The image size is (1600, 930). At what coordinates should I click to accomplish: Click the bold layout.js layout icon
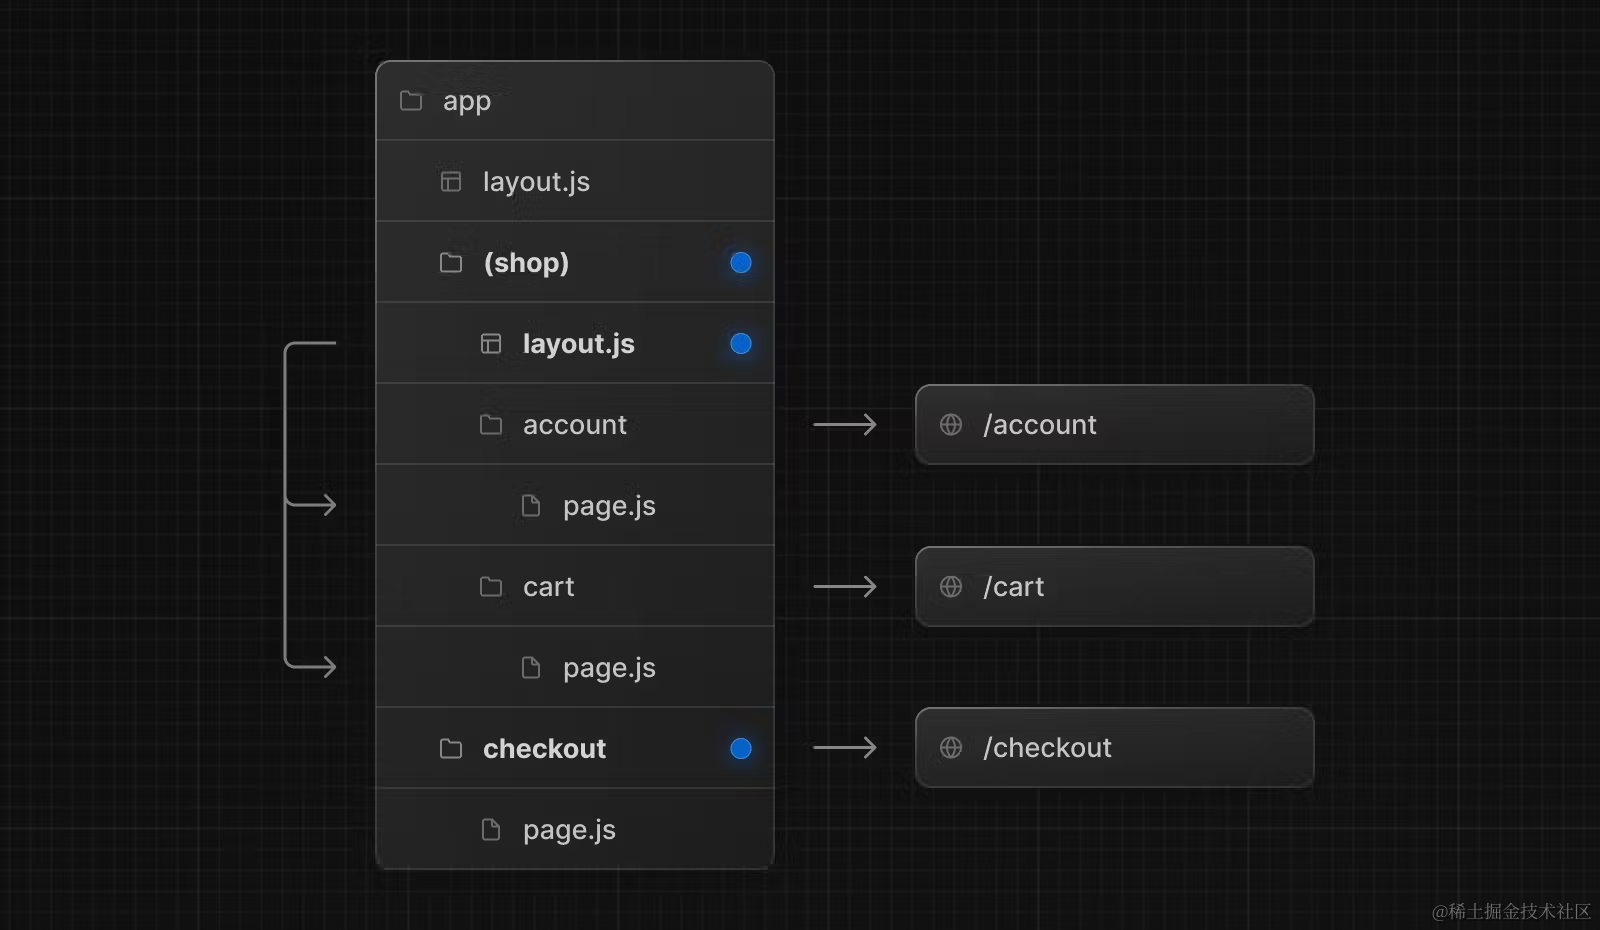(491, 344)
